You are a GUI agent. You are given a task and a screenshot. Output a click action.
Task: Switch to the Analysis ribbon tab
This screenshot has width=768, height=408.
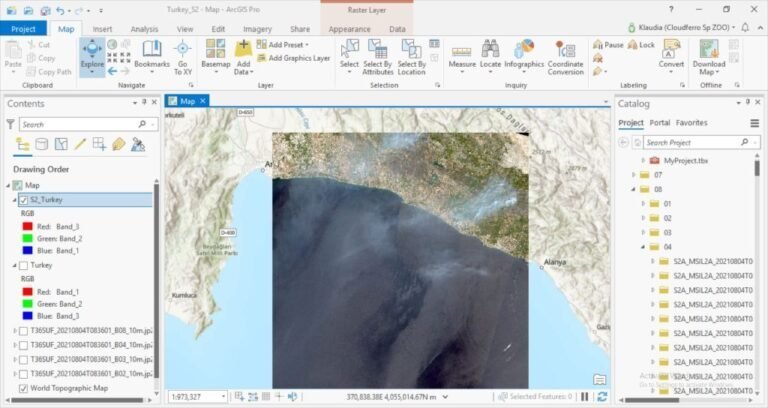tap(144, 29)
